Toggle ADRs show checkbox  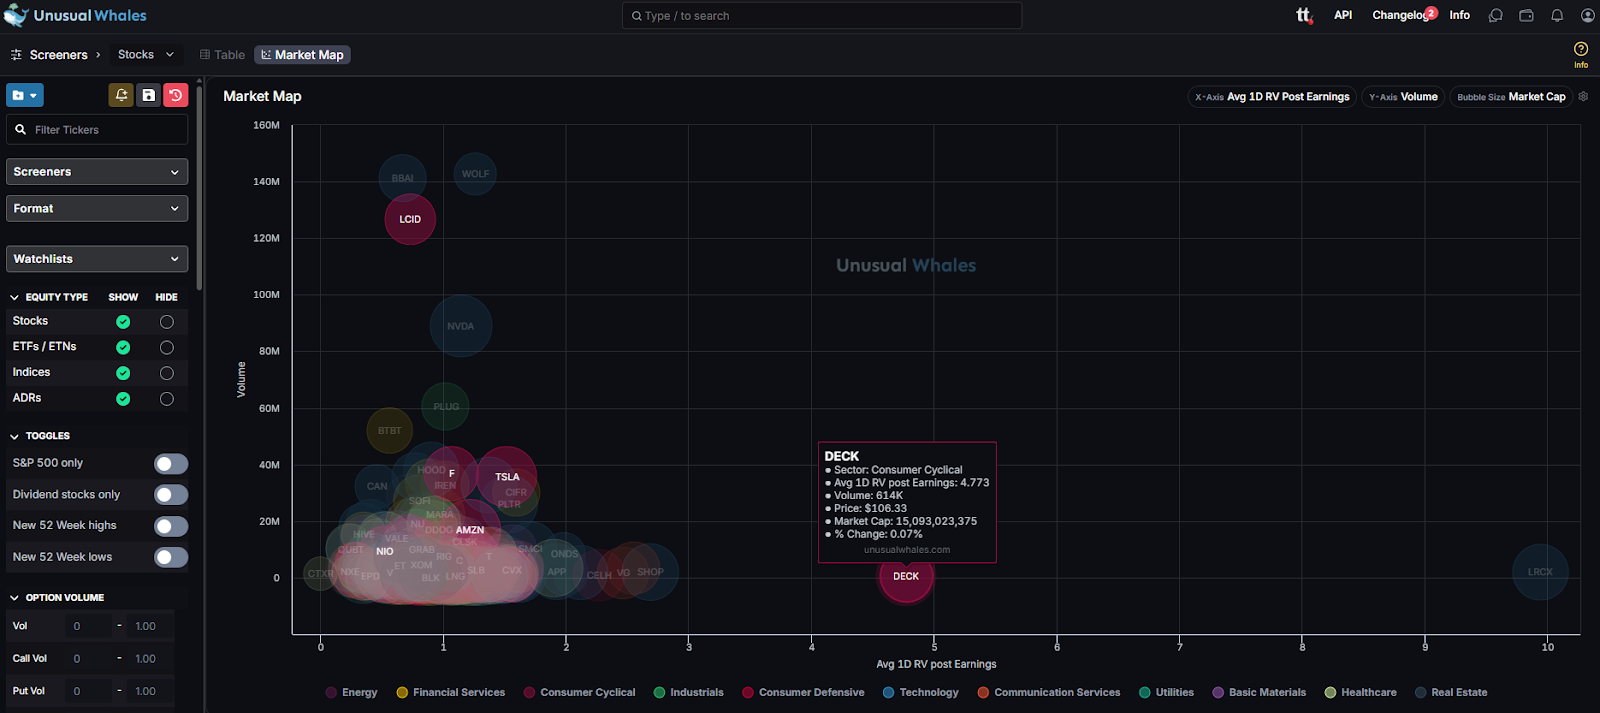pos(123,399)
